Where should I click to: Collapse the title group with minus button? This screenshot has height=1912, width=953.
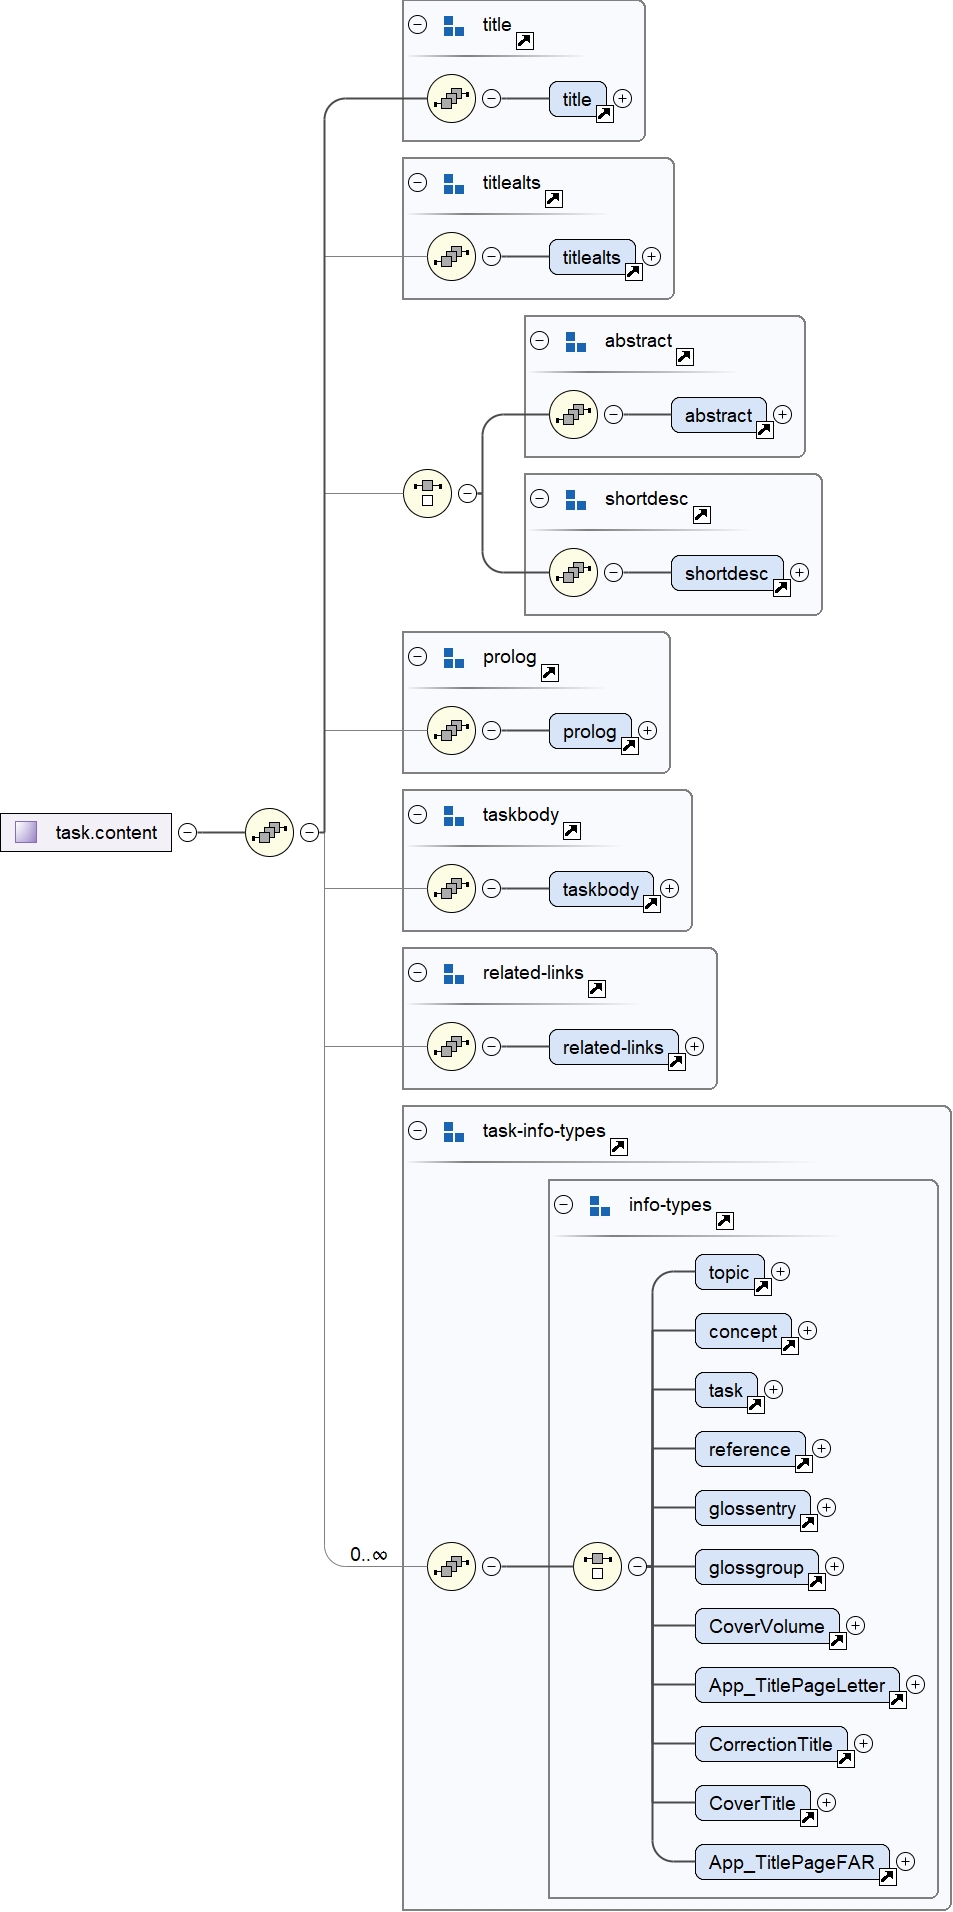[418, 25]
